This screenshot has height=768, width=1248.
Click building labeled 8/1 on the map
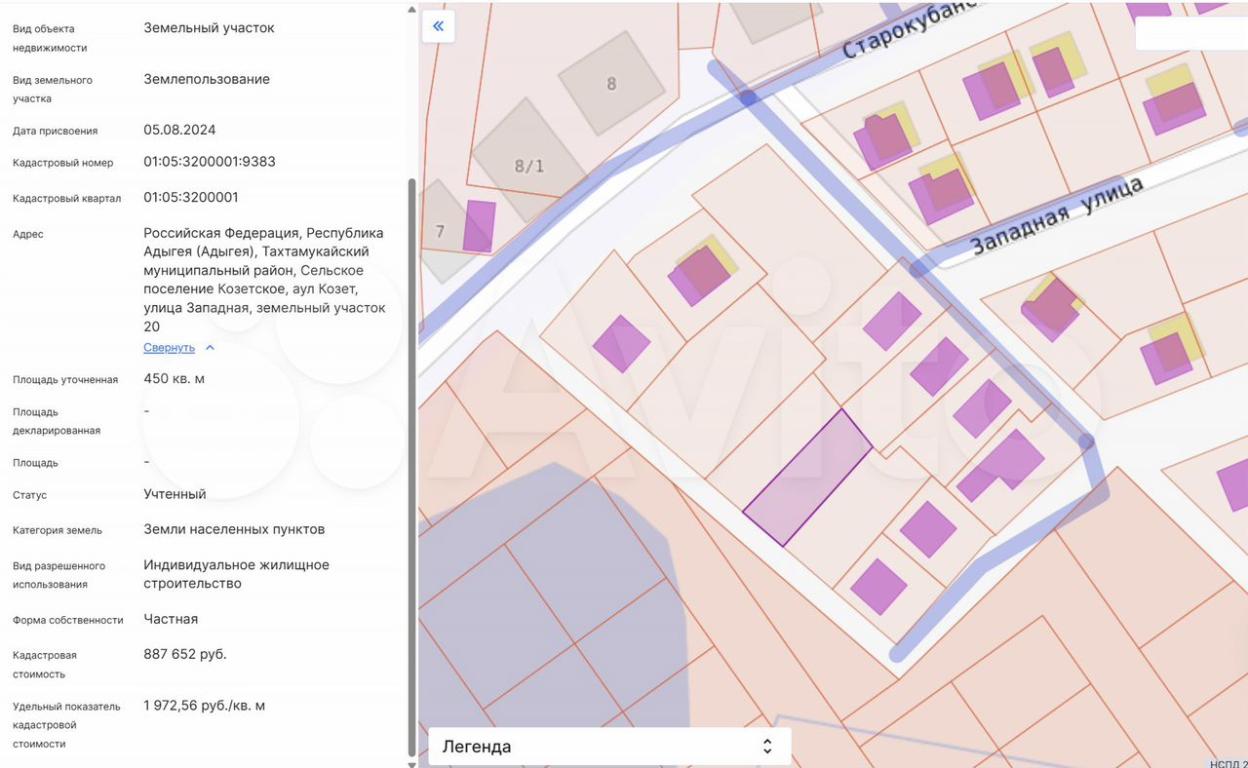[x=529, y=166]
